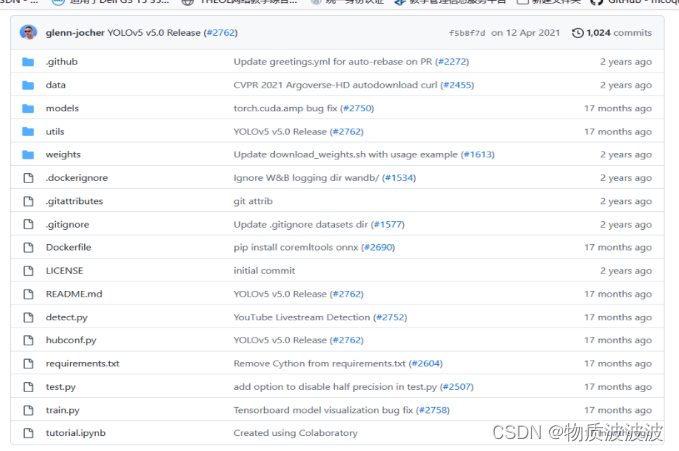Click the train.py file icon
679x451 pixels.
pyautogui.click(x=29, y=410)
